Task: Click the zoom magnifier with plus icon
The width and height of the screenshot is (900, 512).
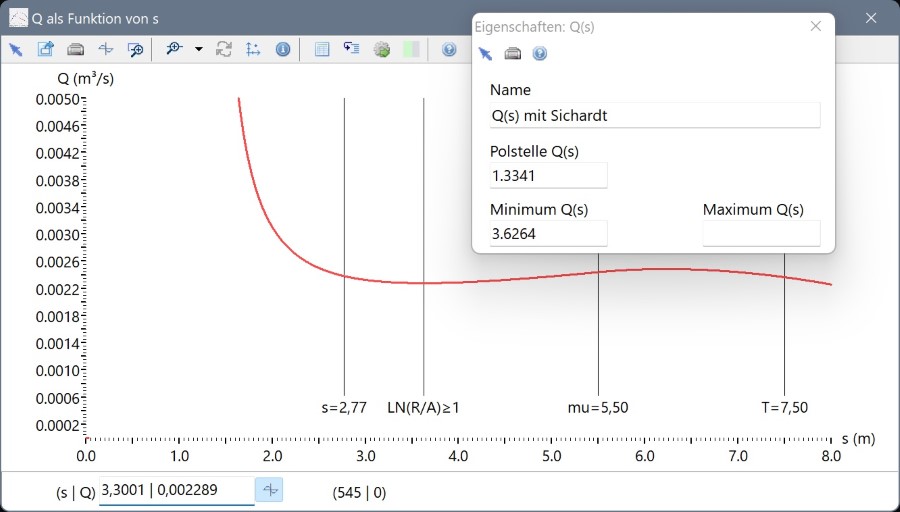Action: click(175, 49)
